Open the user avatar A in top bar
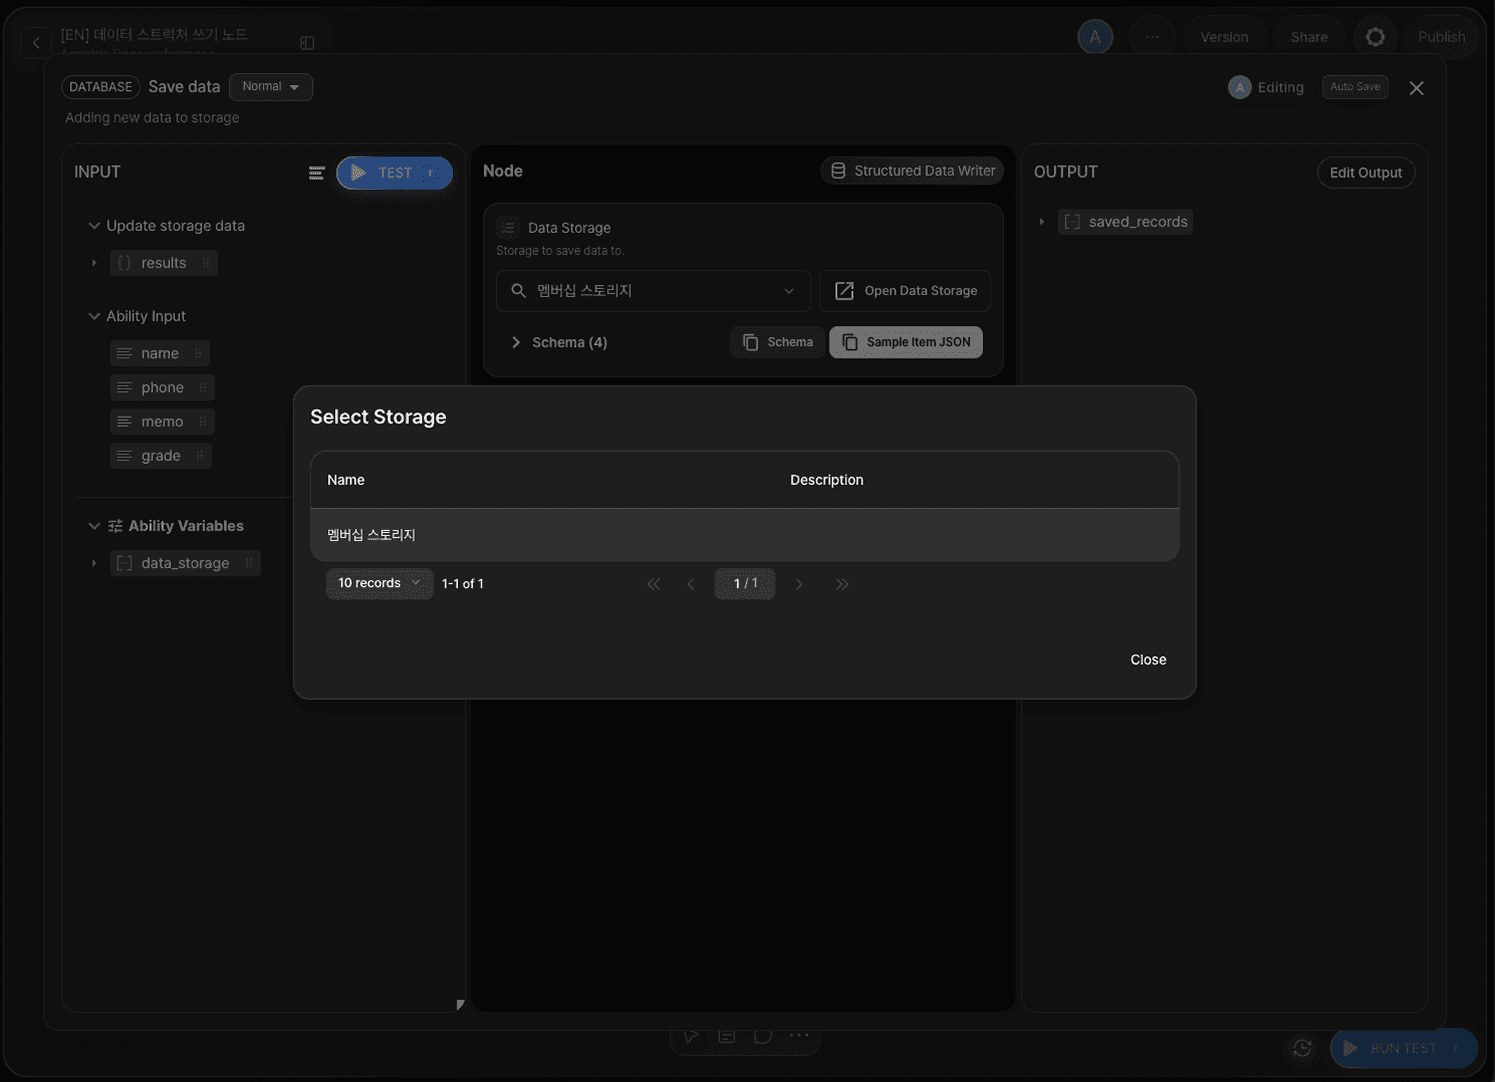 tap(1095, 37)
